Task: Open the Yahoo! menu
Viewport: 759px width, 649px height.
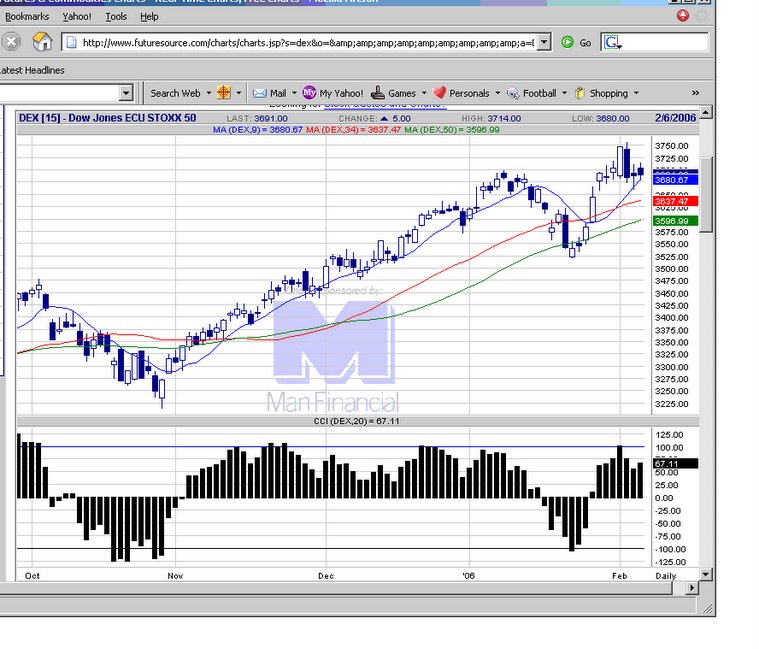Action: [x=77, y=16]
